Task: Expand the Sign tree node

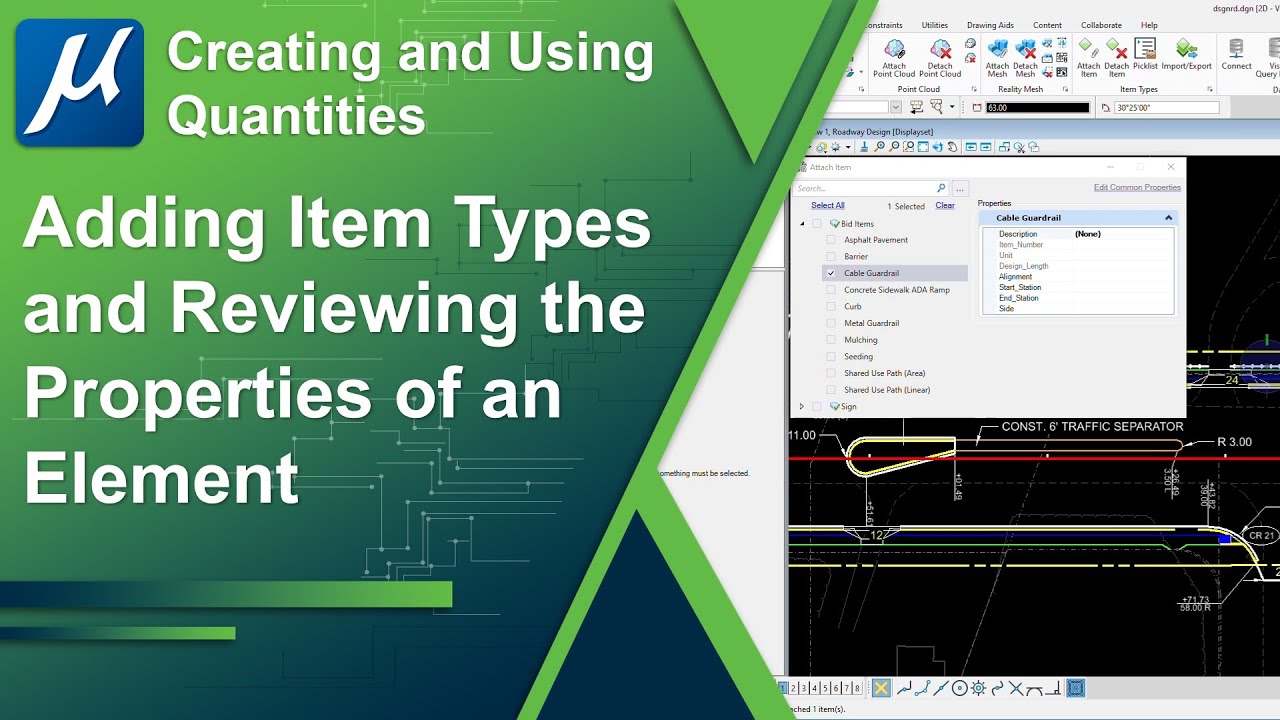Action: pyautogui.click(x=802, y=407)
